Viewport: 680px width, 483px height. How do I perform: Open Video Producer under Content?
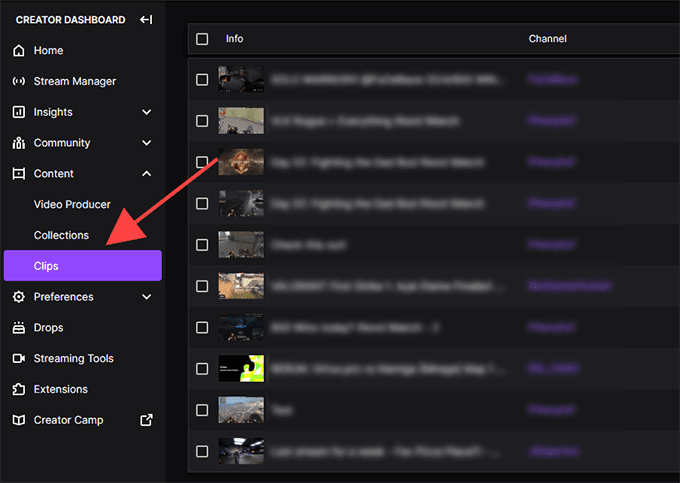coord(72,204)
